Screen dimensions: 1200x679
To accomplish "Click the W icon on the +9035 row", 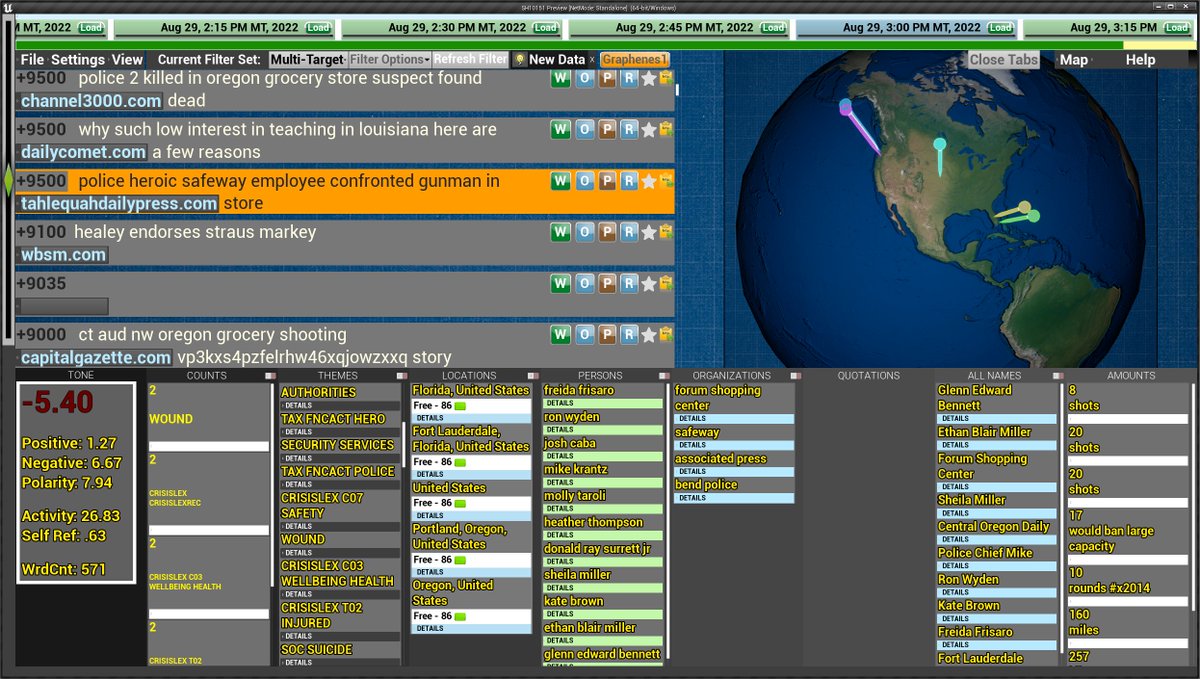I will coord(560,283).
